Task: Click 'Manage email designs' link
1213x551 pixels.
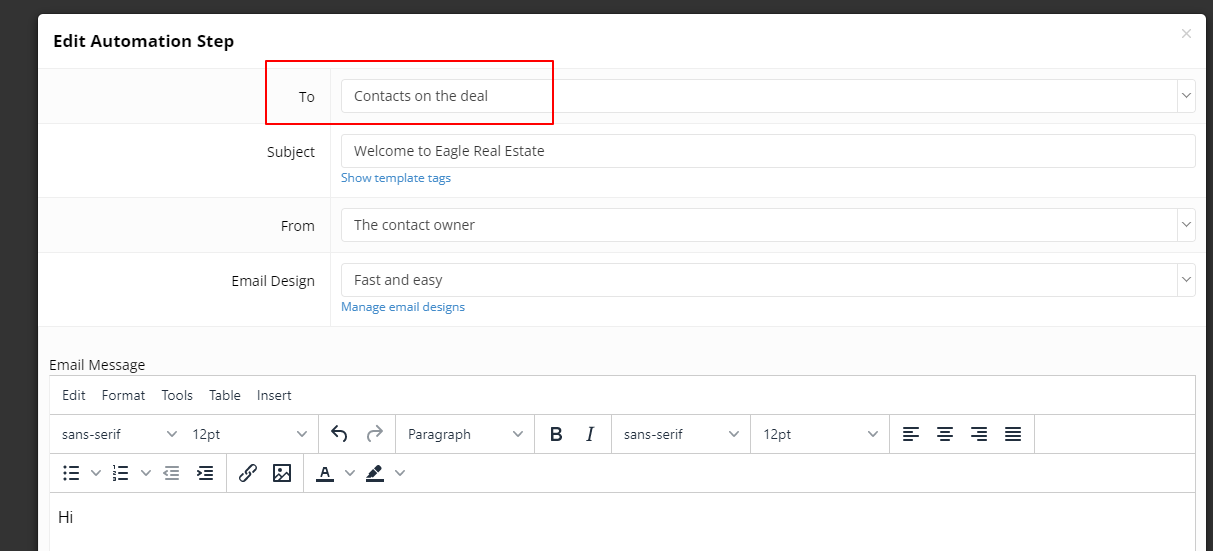Action: [403, 307]
